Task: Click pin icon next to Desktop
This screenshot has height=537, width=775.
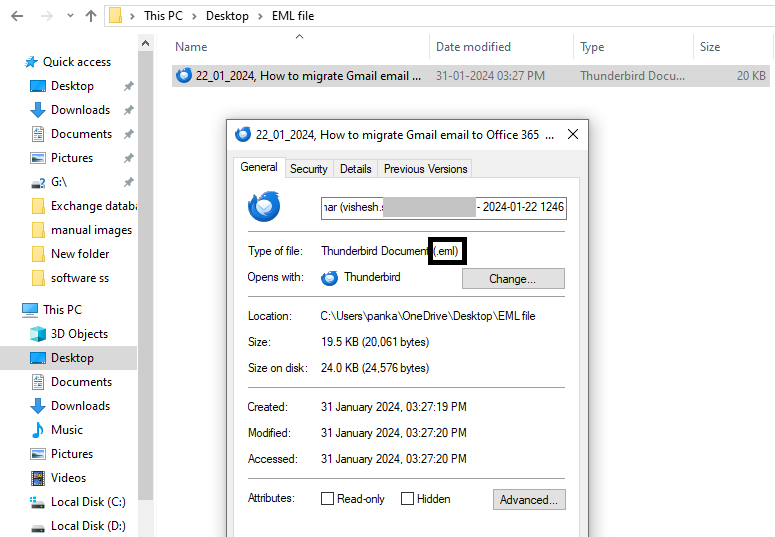Action: click(x=129, y=86)
